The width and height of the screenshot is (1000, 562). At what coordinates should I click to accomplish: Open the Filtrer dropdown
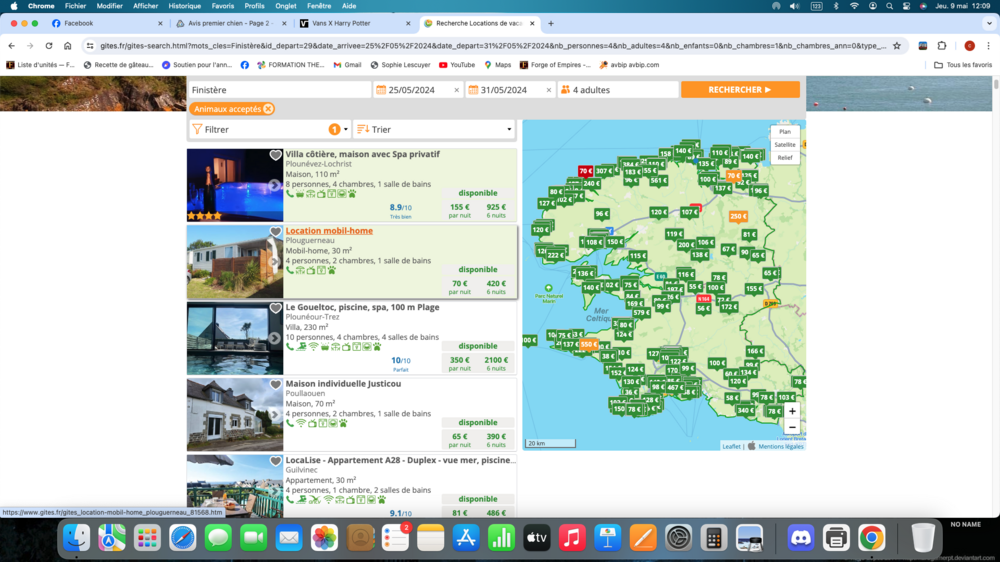click(270, 129)
